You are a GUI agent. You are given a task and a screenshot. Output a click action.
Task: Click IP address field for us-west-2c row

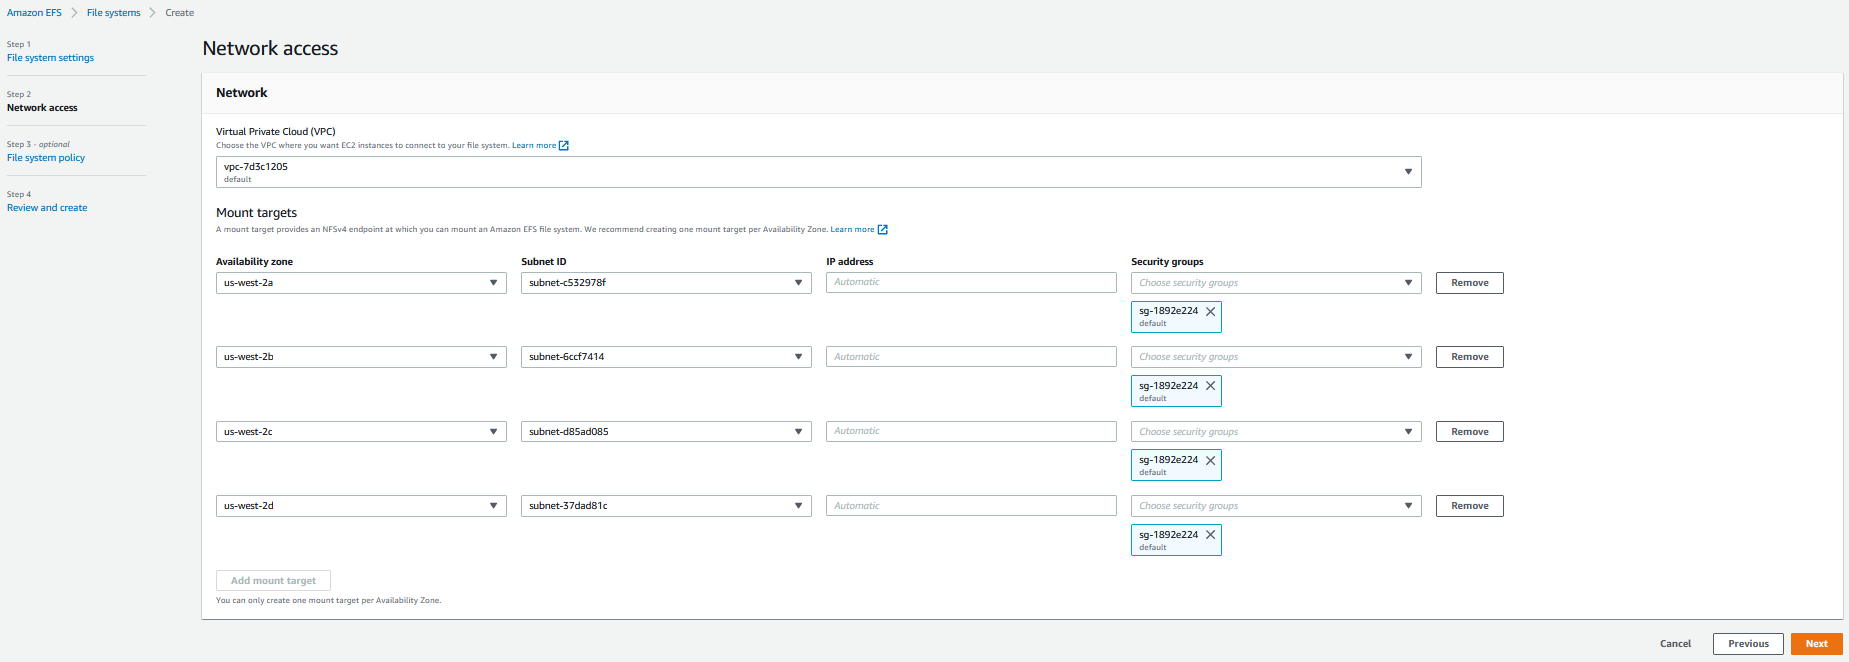pyautogui.click(x=971, y=431)
